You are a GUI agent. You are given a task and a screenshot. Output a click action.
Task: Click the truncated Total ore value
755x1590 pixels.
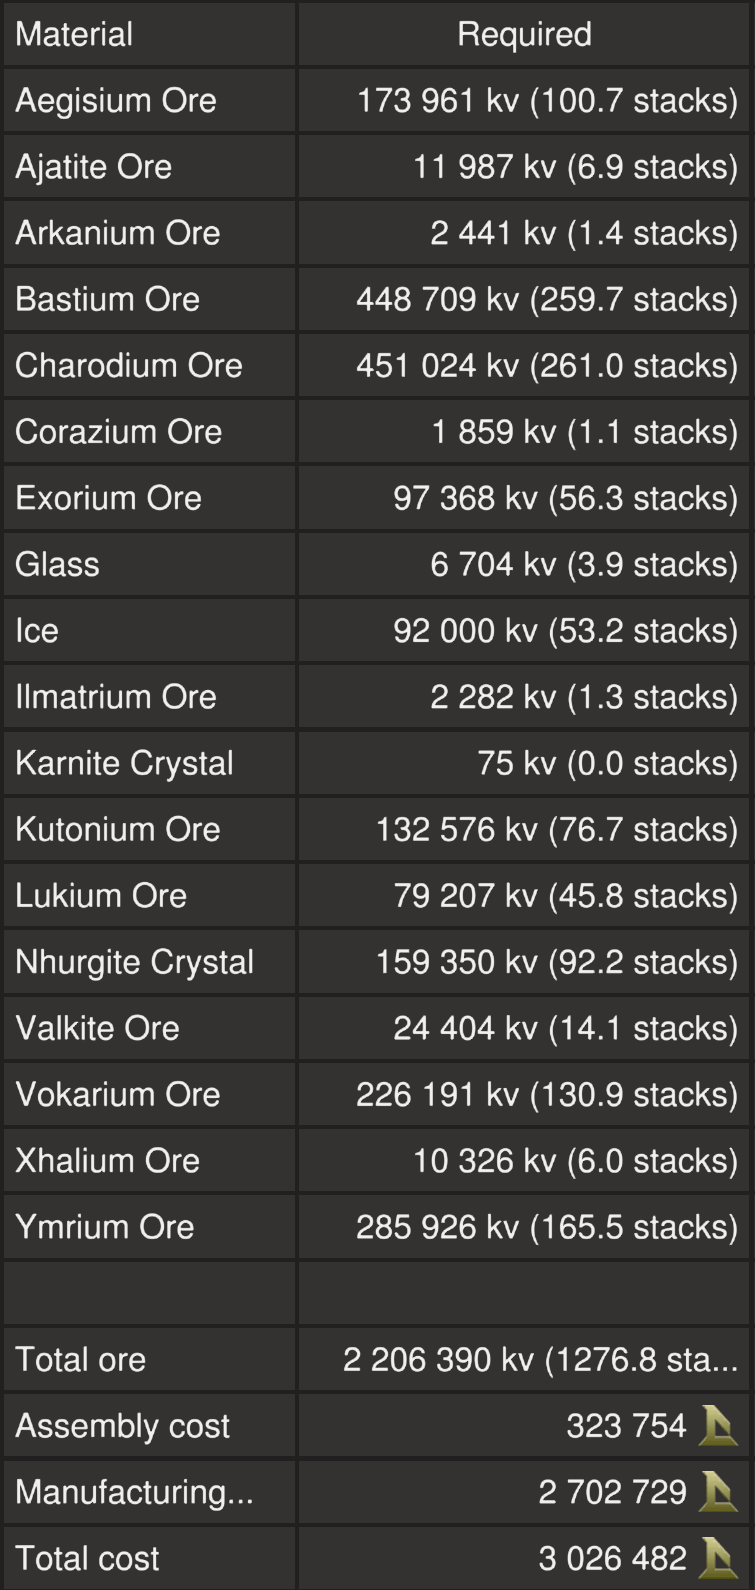tap(540, 1360)
